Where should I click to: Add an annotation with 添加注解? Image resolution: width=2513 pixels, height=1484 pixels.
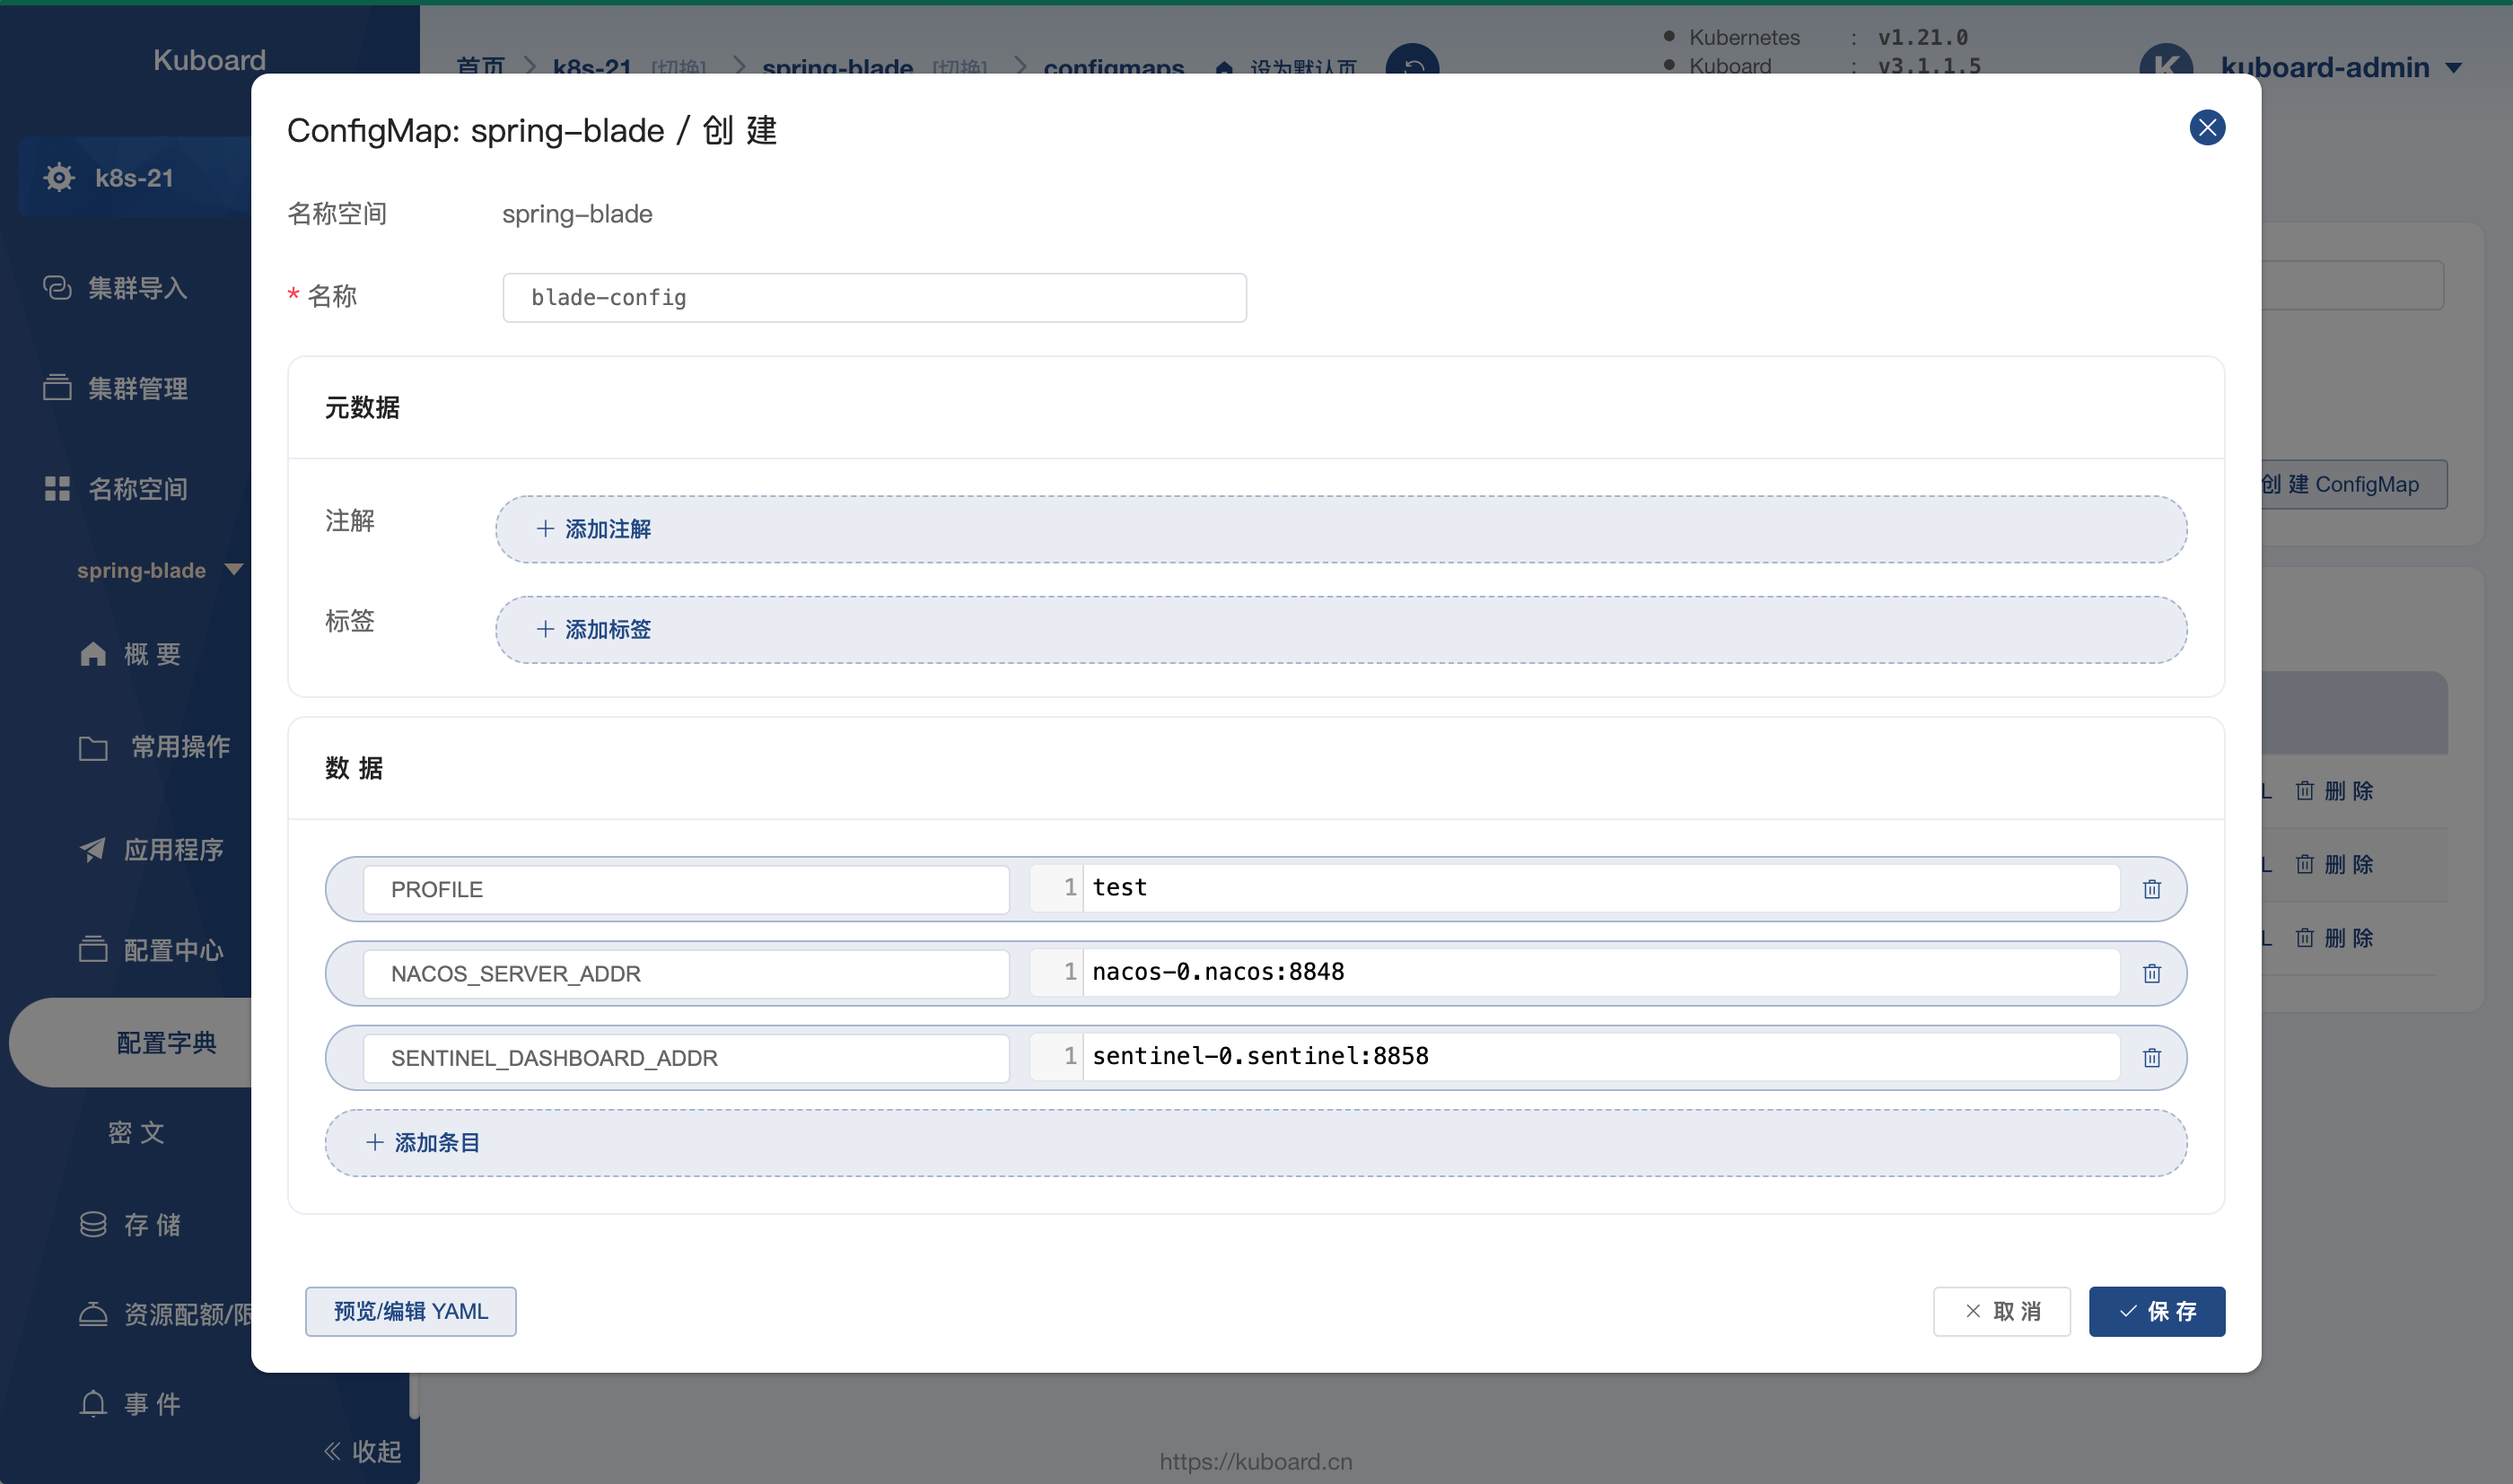(x=1340, y=529)
